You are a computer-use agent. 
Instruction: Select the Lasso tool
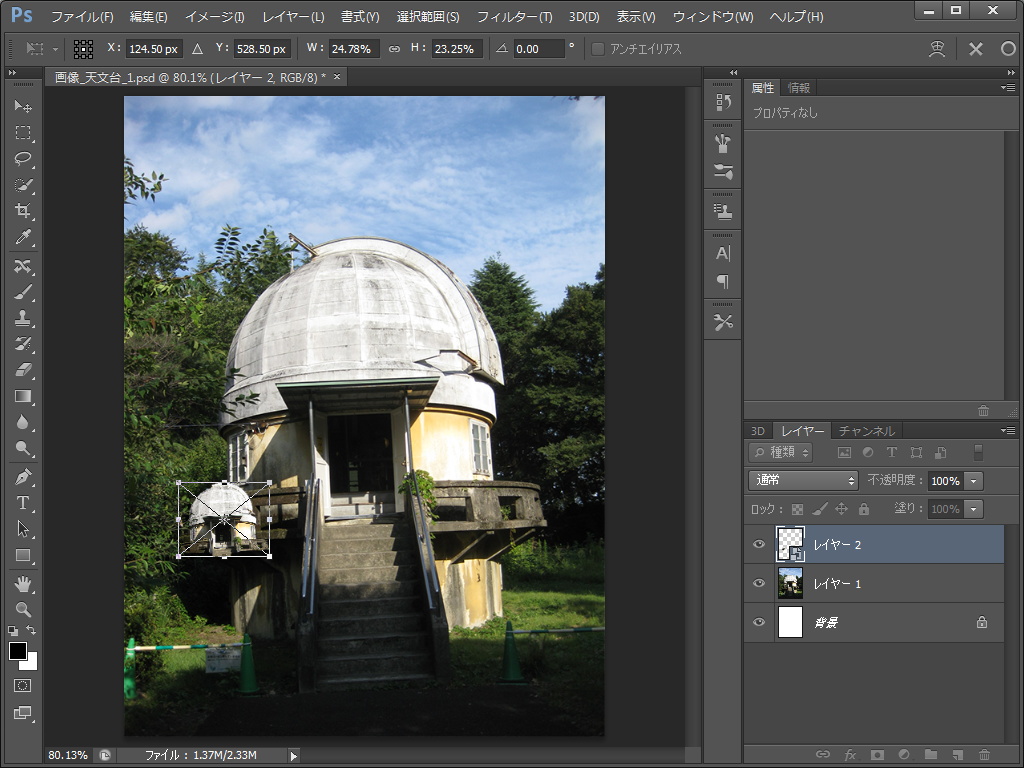23,159
